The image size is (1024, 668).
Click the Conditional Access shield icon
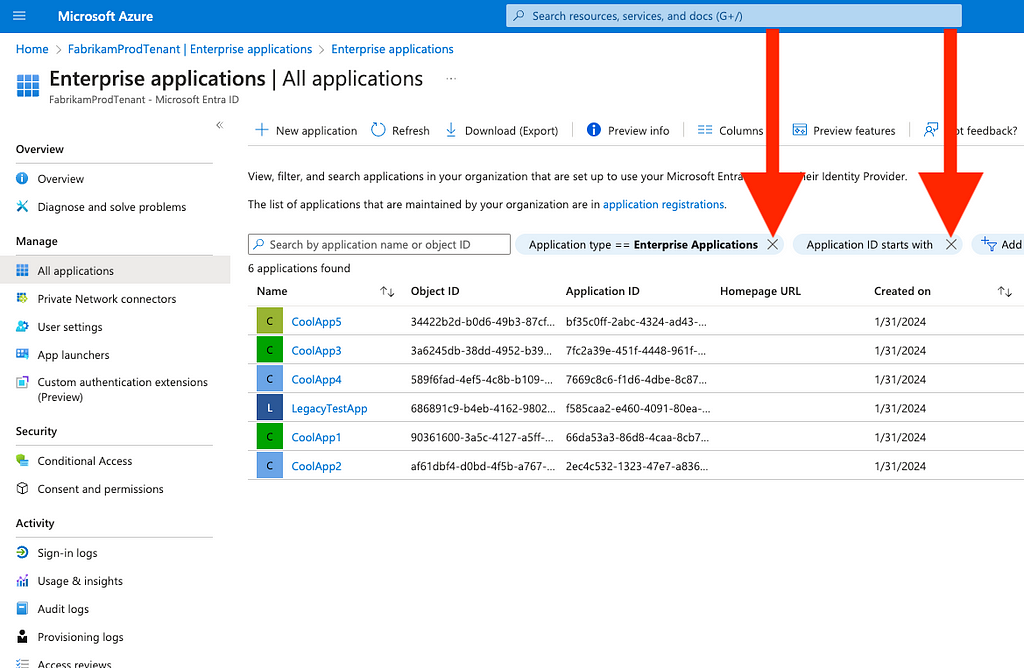22,460
